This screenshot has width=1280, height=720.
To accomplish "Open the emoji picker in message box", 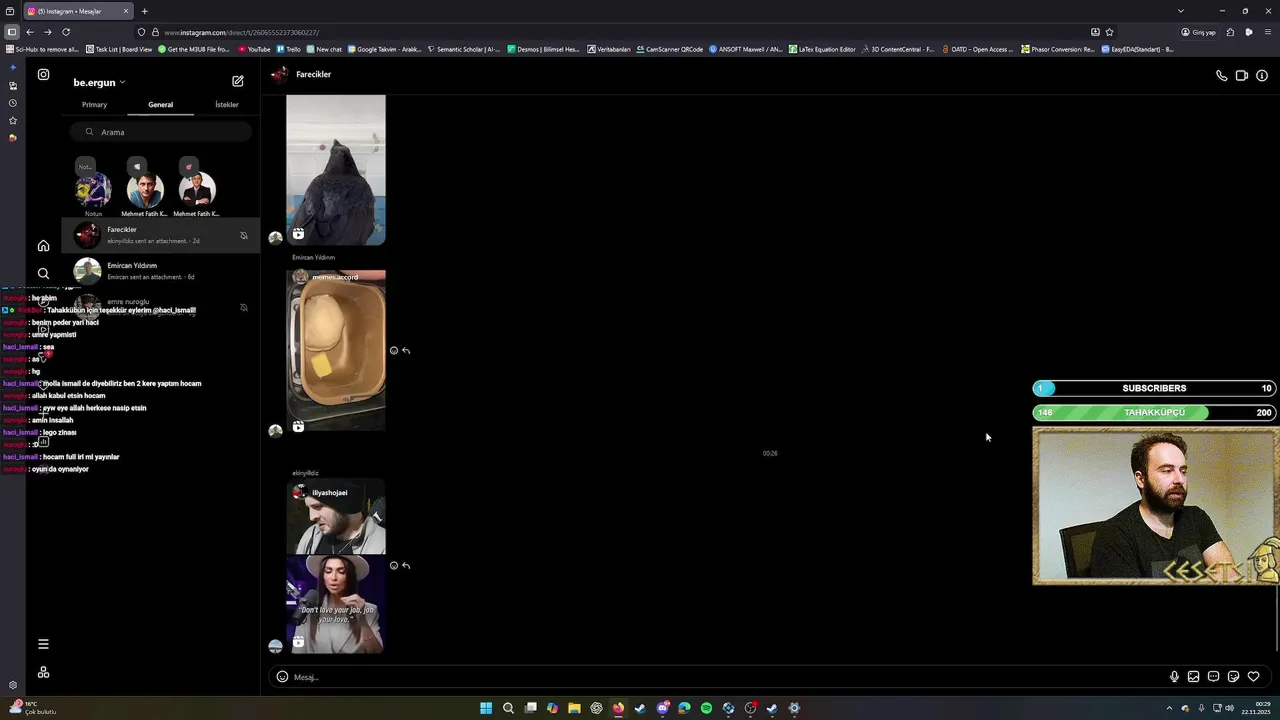I will 282,677.
